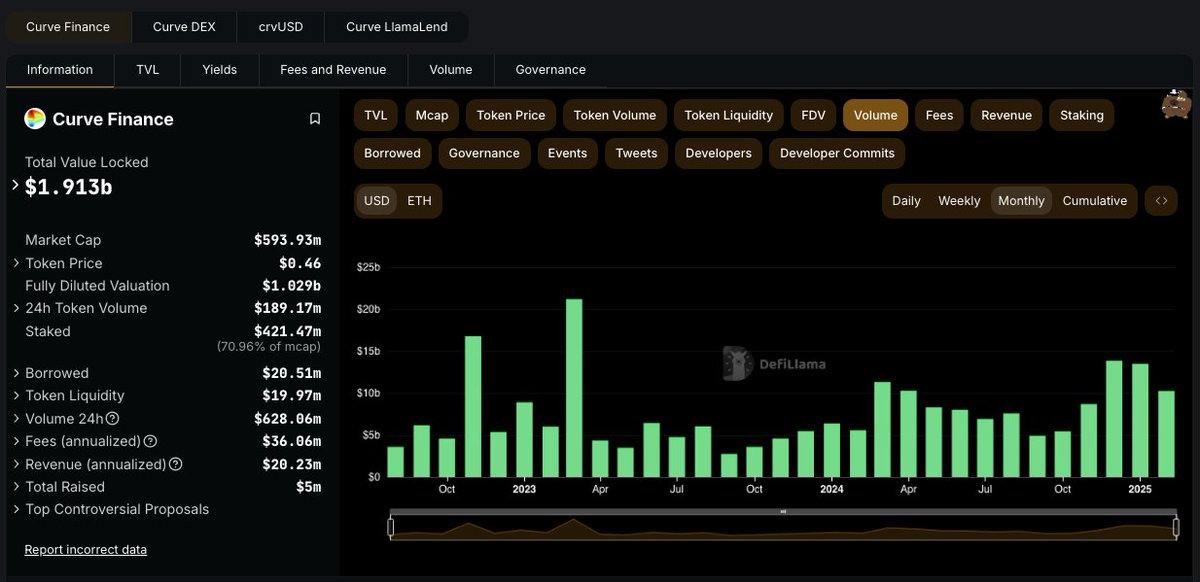Disable the active Volume chart metric

(x=875, y=115)
